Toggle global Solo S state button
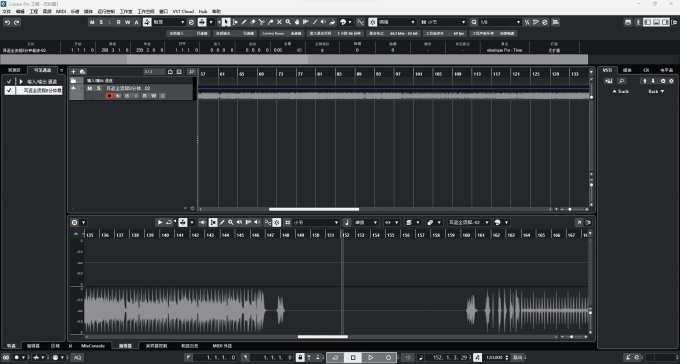The width and height of the screenshot is (680, 364). click(x=101, y=22)
